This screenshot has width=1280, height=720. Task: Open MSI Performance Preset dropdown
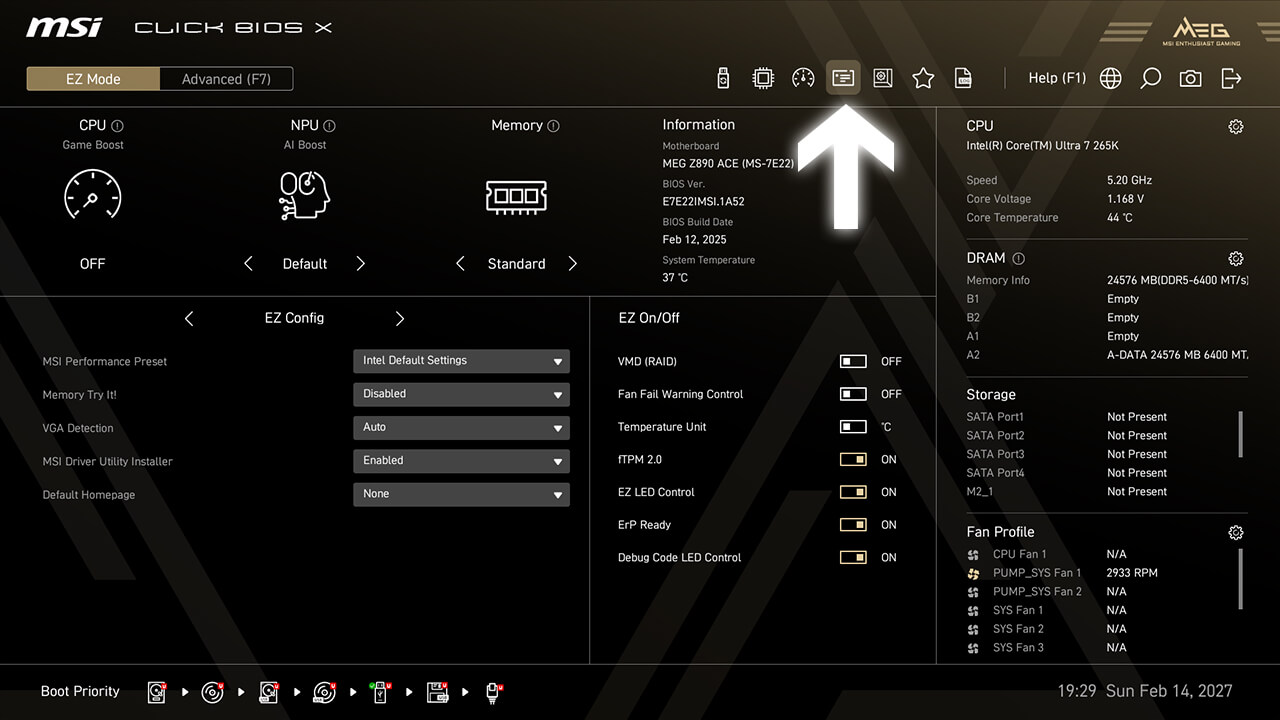(461, 361)
